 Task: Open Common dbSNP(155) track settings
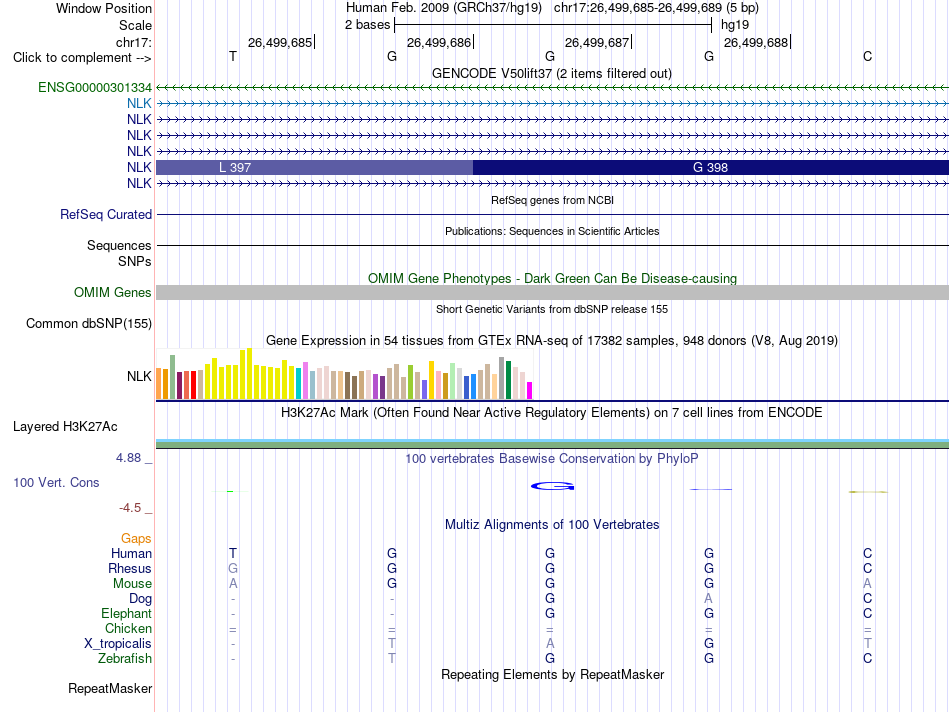click(89, 324)
